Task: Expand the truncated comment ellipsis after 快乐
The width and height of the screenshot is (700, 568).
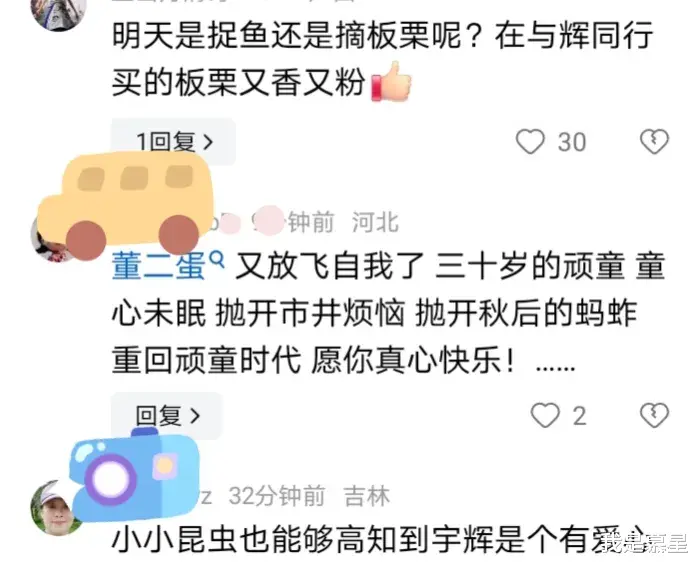Action: 555,367
